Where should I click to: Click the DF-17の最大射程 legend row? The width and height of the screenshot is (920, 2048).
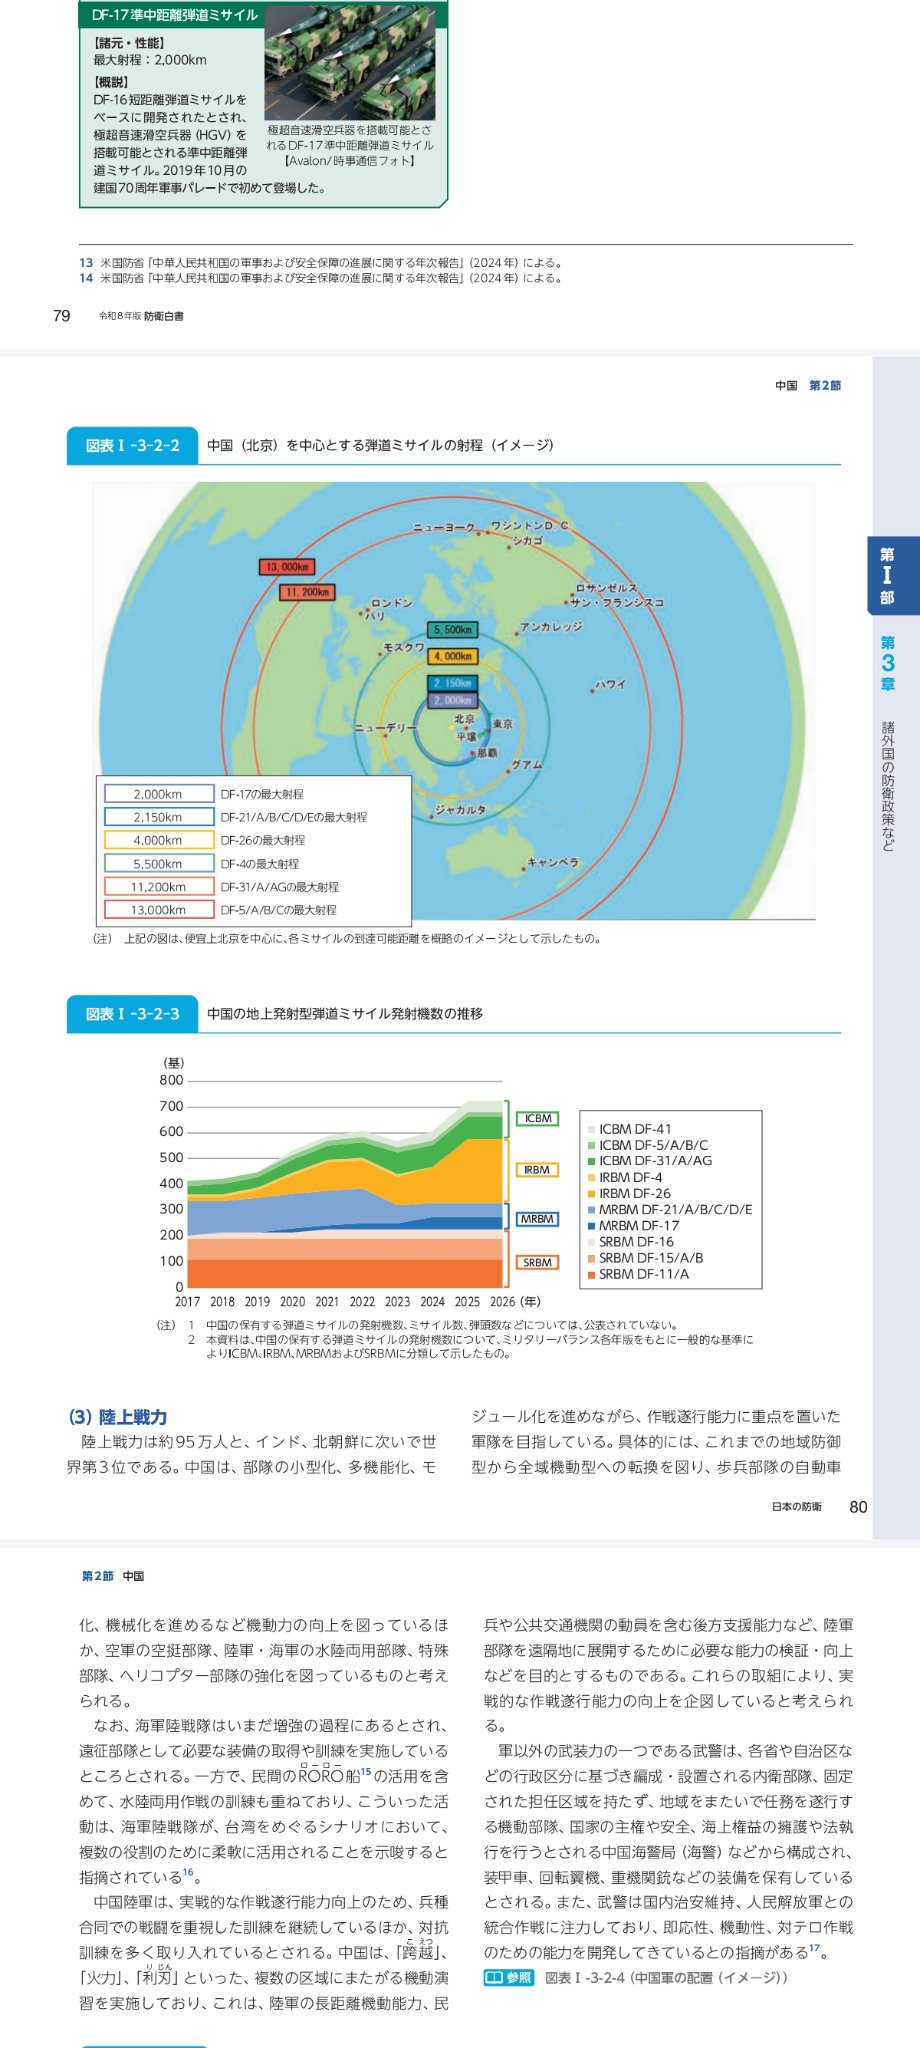[205, 794]
